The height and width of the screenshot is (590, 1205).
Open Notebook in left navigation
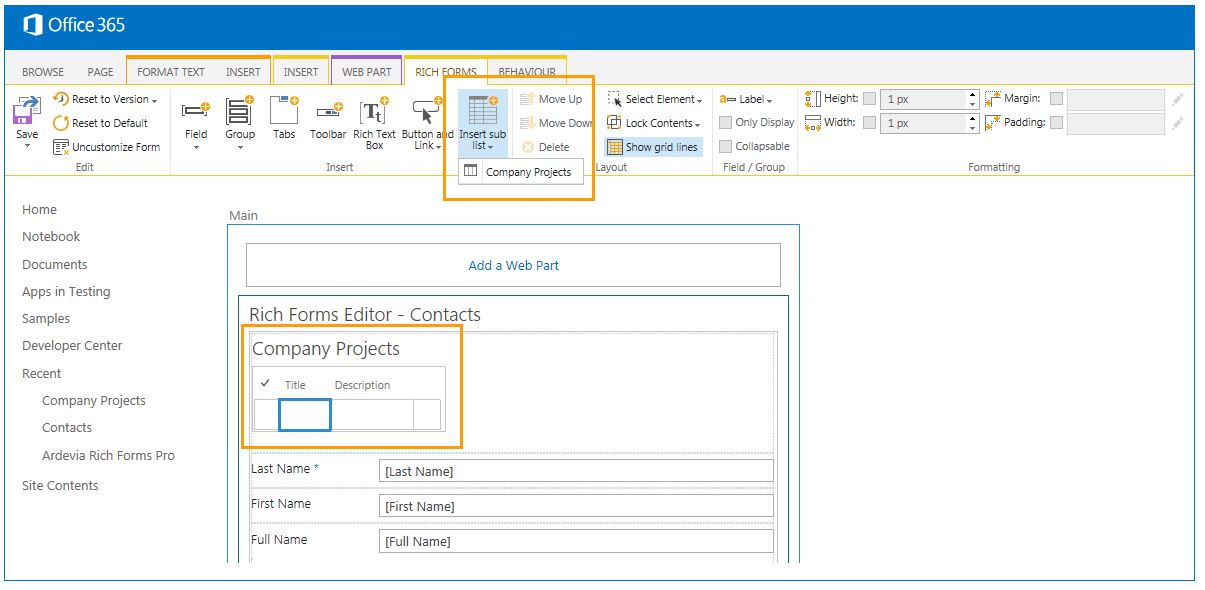tap(51, 236)
